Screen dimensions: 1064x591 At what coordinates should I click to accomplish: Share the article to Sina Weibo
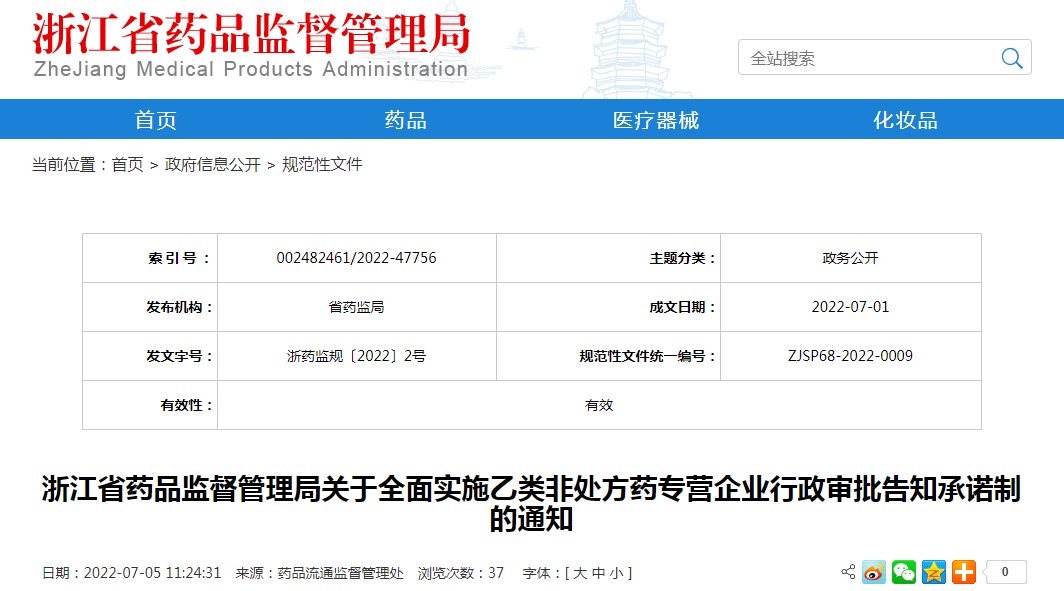coord(874,572)
